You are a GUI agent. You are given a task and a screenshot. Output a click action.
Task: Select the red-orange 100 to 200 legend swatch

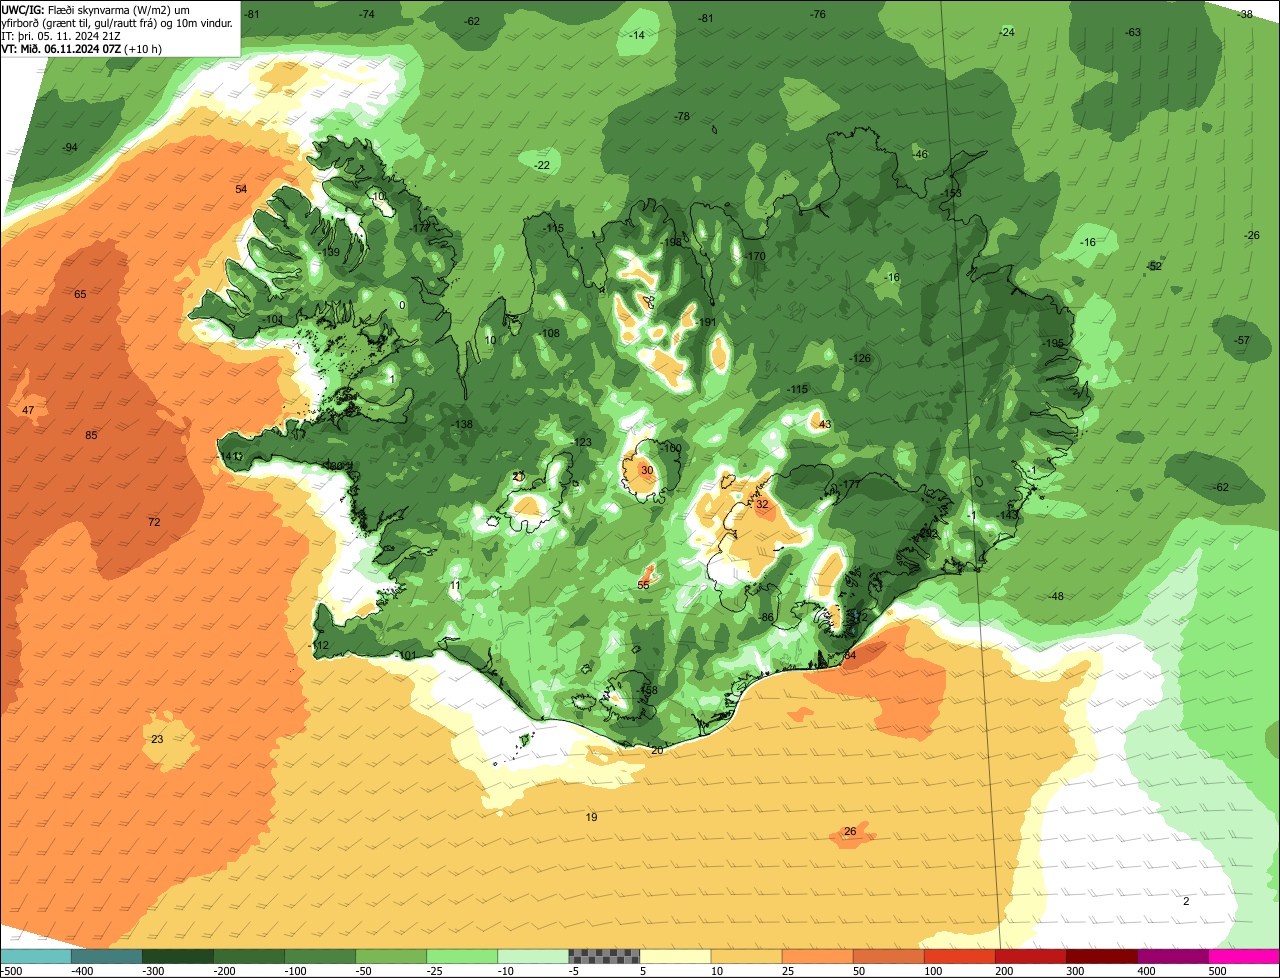pyautogui.click(x=959, y=956)
